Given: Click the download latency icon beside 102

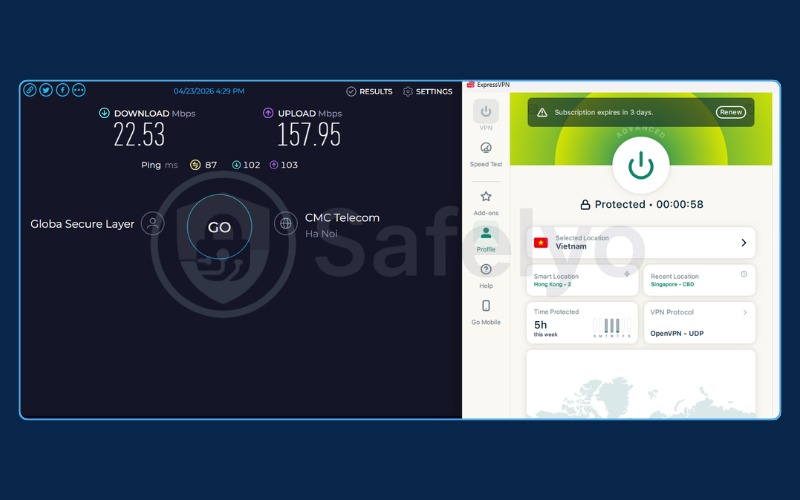Looking at the screenshot, I should pyautogui.click(x=236, y=165).
